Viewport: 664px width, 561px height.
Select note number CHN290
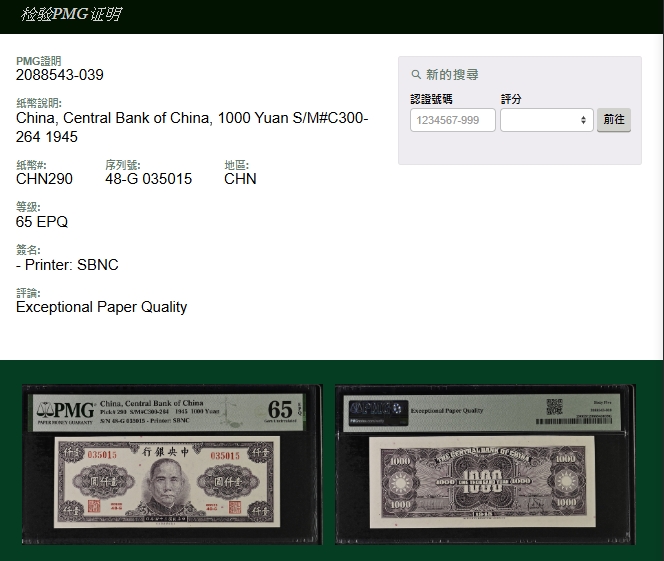(44, 179)
